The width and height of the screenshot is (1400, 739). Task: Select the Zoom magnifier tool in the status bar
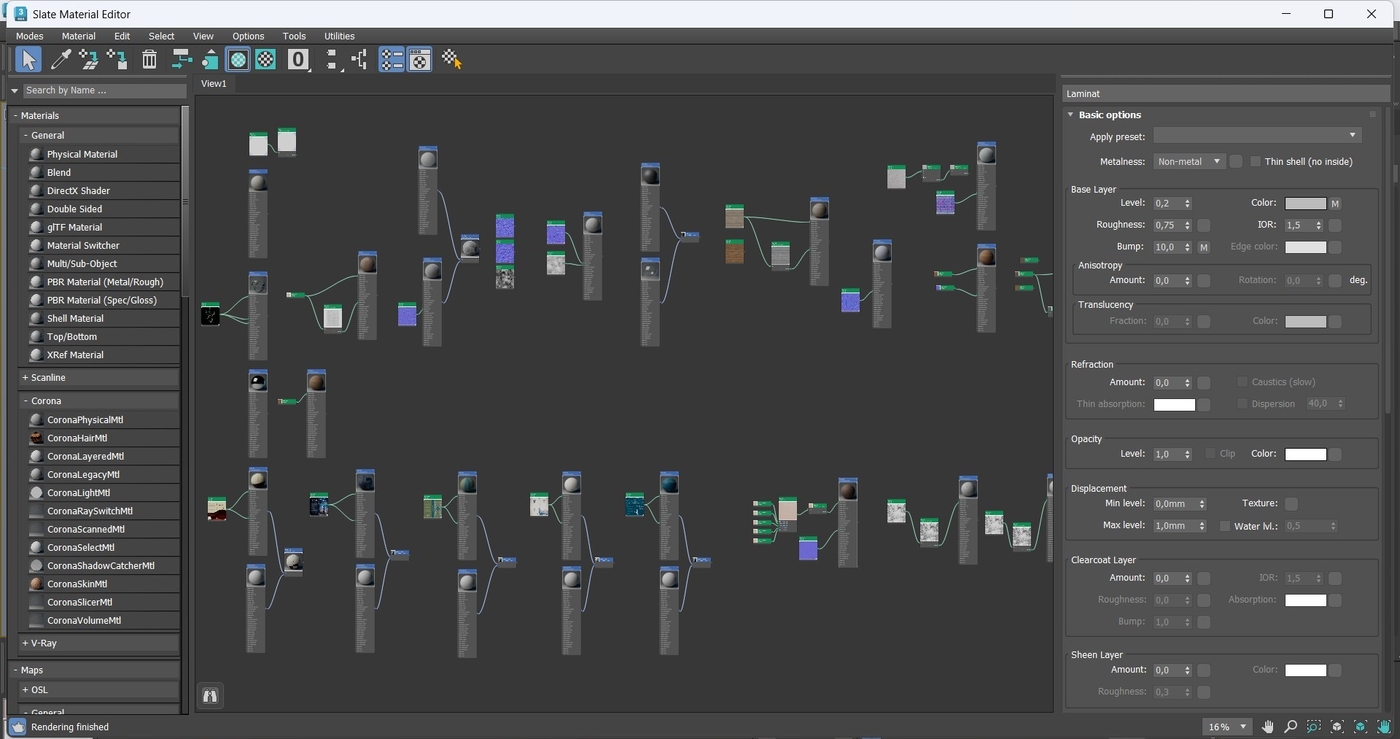pyautogui.click(x=1290, y=727)
